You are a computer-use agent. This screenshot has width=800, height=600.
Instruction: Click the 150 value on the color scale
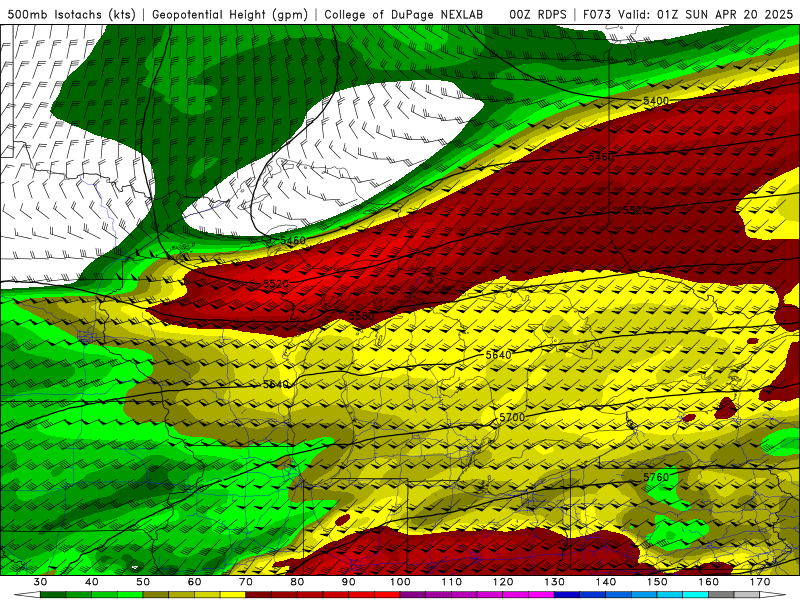[657, 582]
